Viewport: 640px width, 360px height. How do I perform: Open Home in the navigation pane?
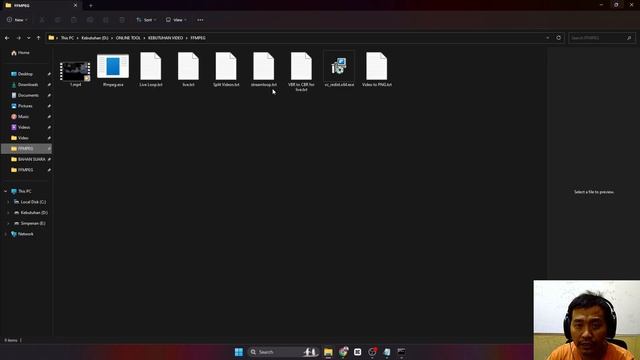[x=20, y=53]
